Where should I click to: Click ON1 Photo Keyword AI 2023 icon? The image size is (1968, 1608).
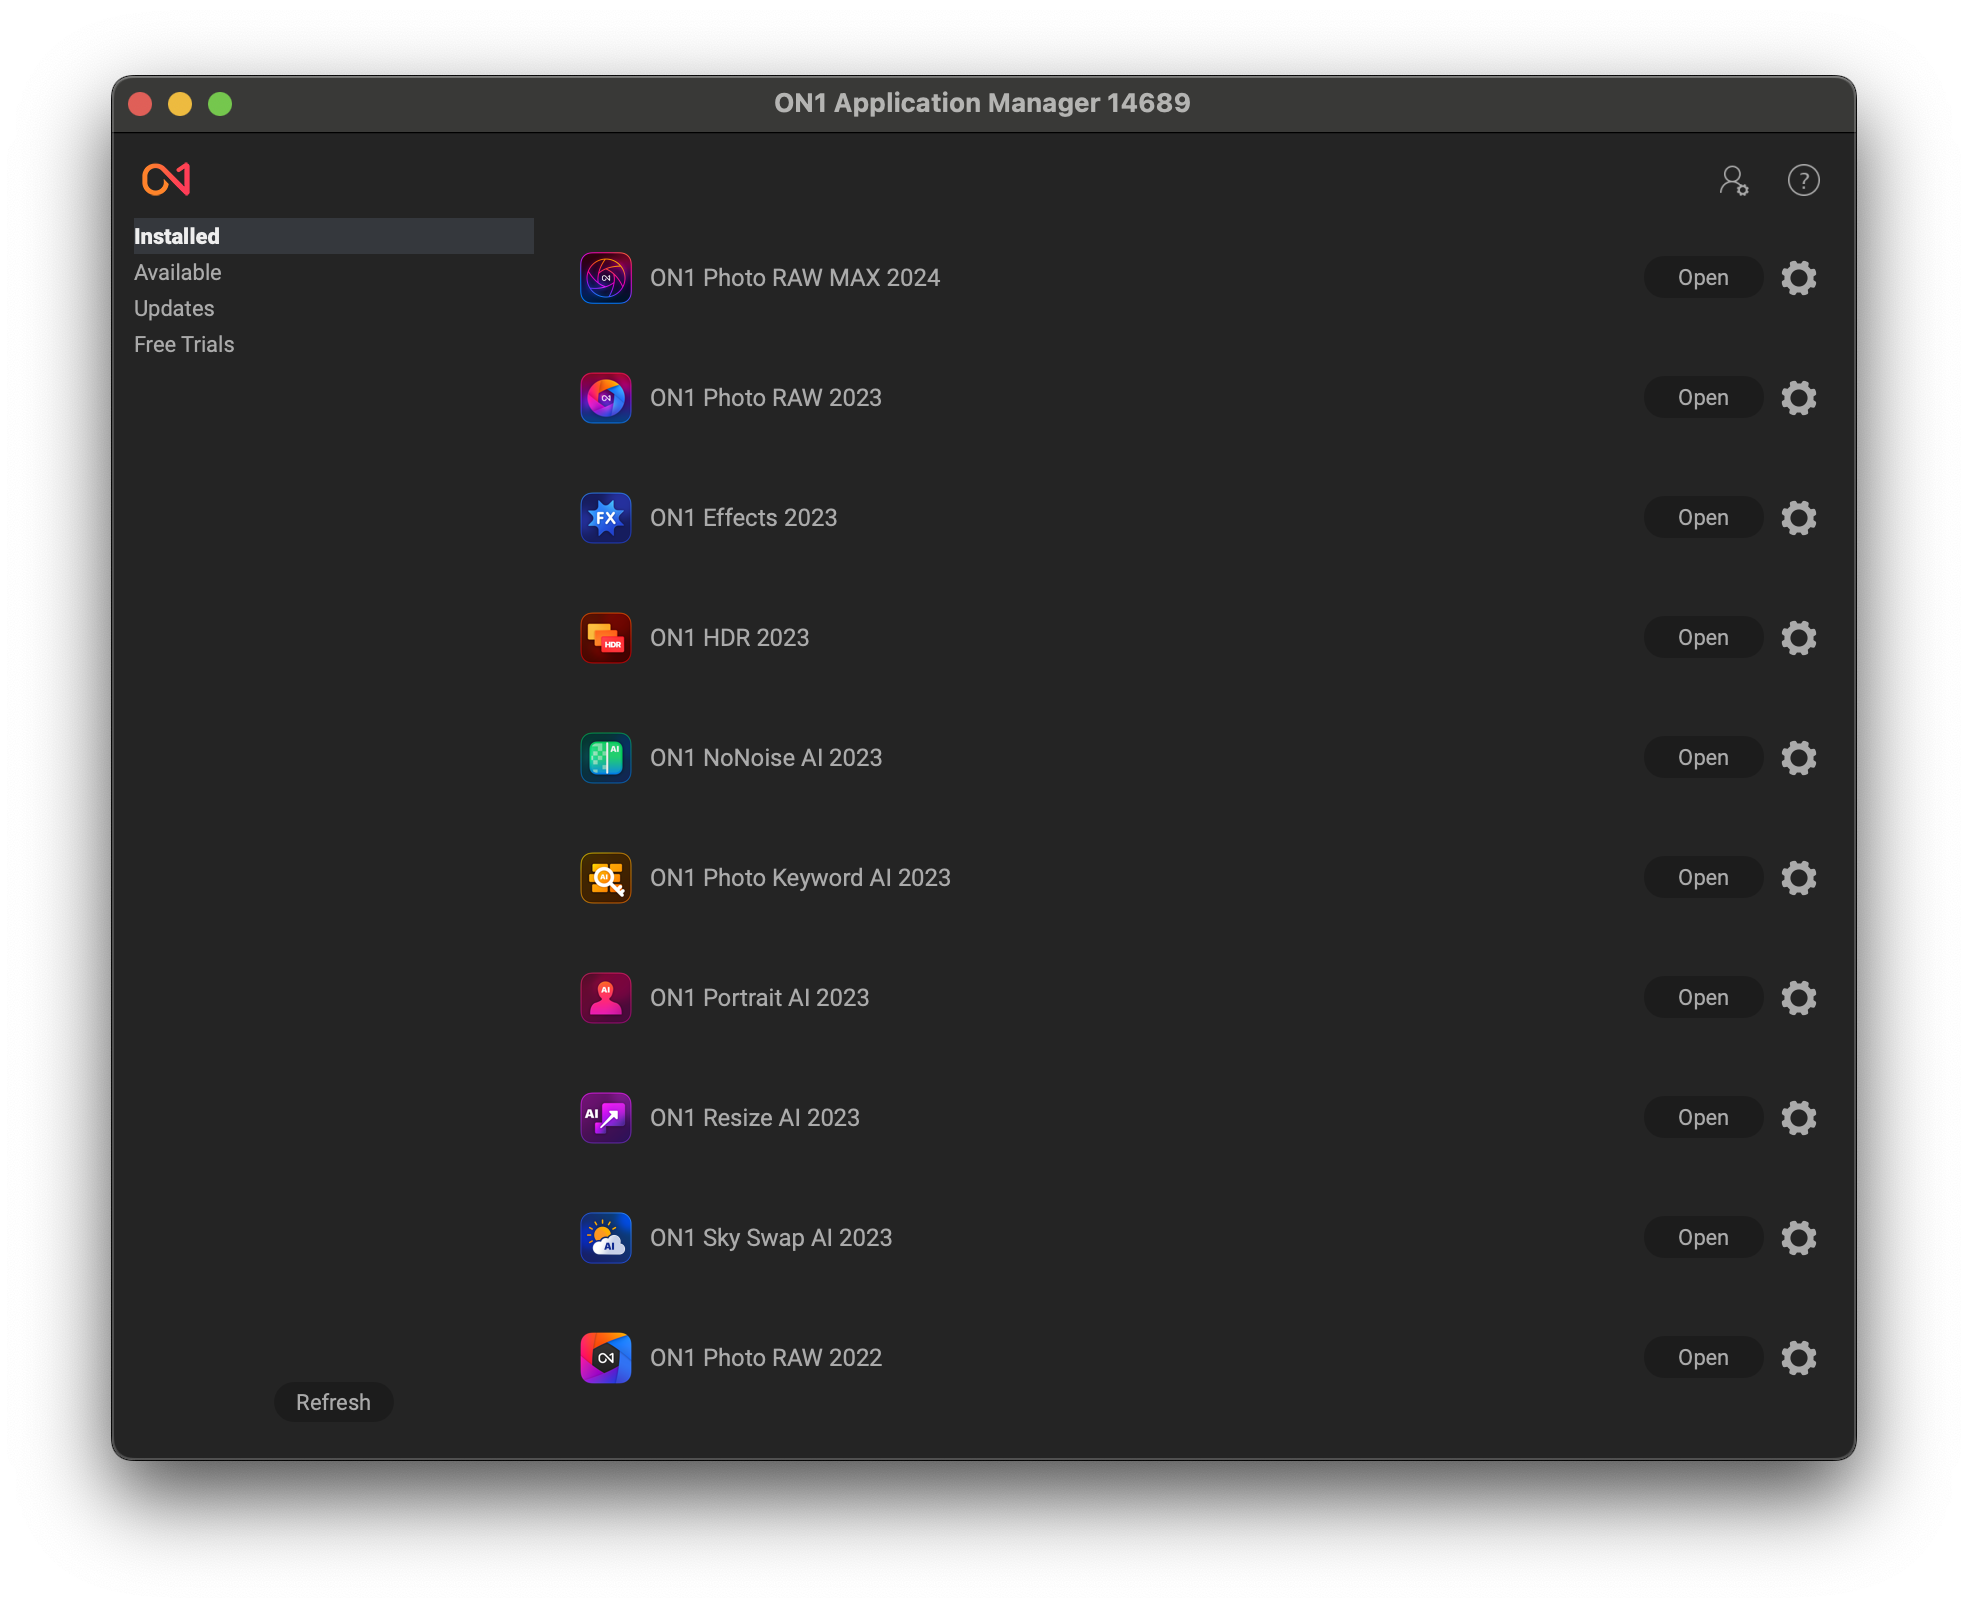(606, 878)
